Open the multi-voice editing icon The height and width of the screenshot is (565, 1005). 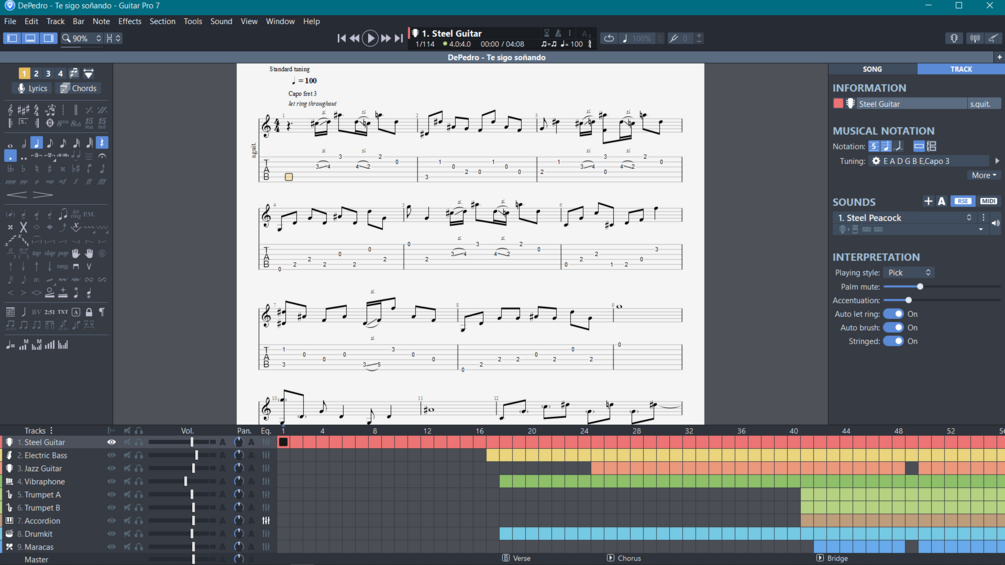point(74,74)
